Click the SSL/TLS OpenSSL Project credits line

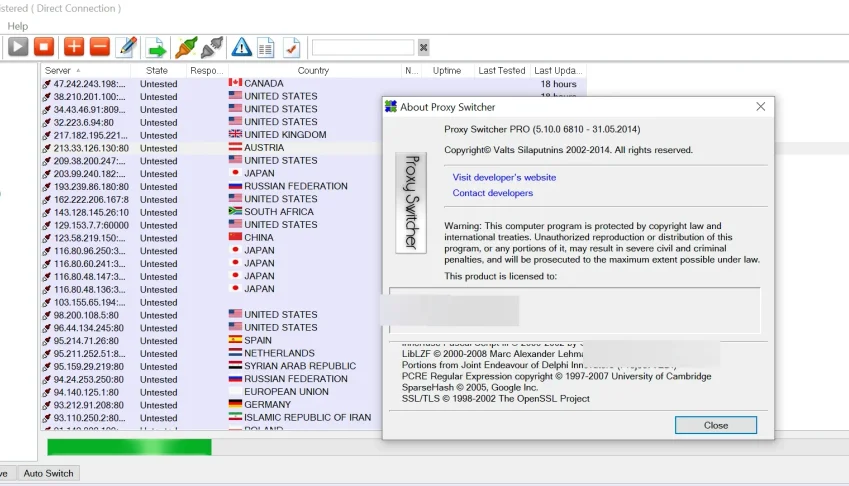coord(495,399)
